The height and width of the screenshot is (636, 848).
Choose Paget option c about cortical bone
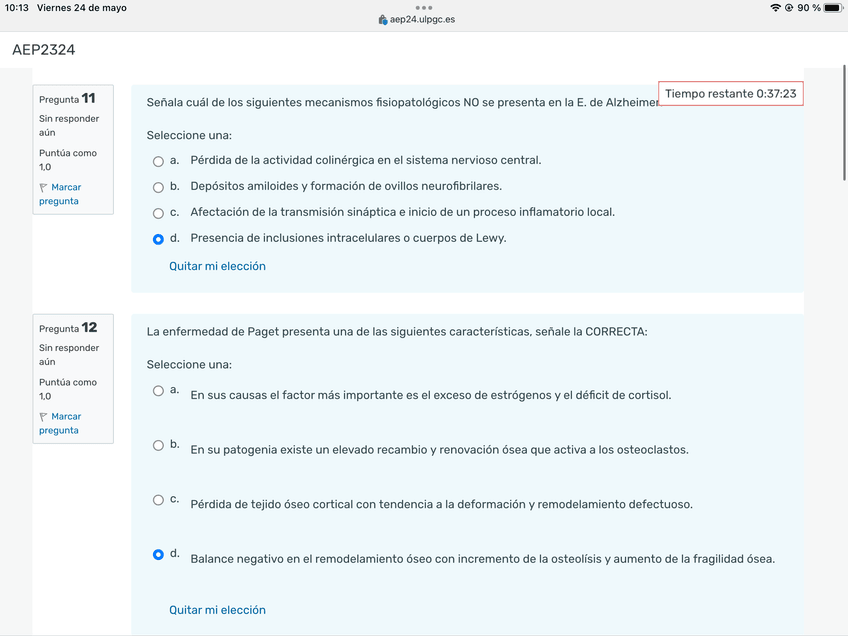point(158,500)
